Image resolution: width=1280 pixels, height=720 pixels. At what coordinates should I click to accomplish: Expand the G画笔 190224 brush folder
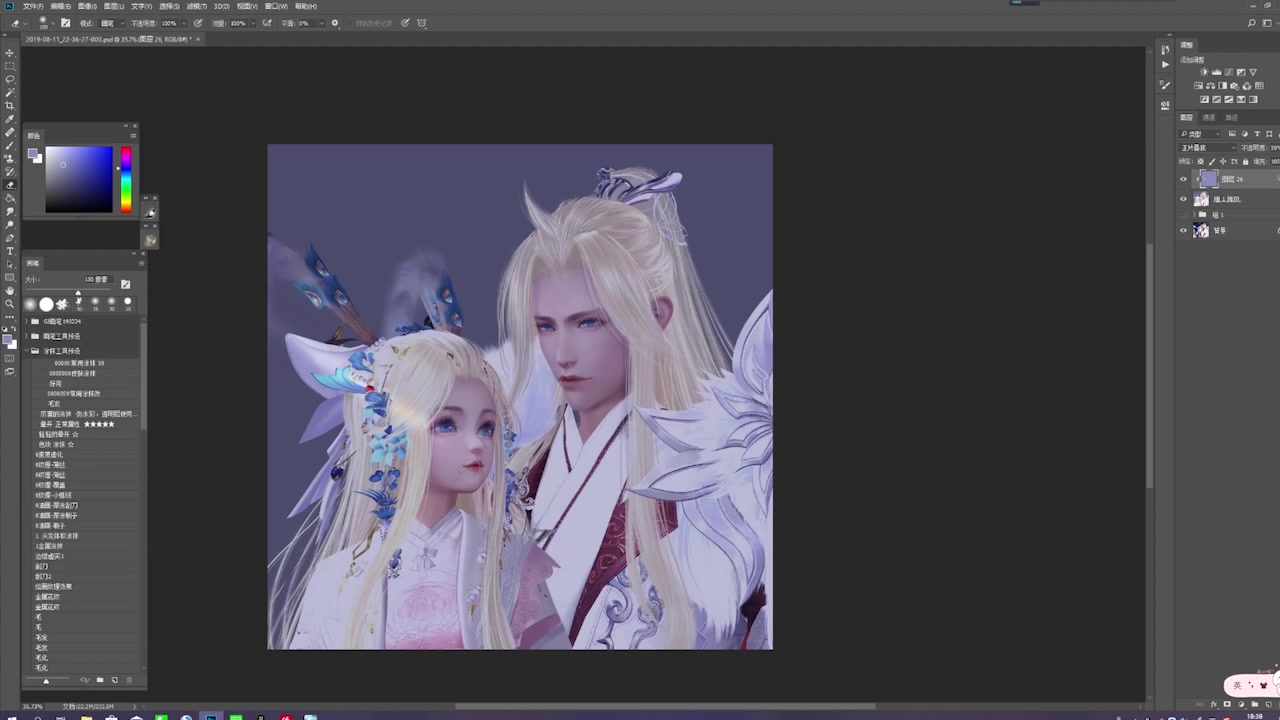(x=27, y=322)
